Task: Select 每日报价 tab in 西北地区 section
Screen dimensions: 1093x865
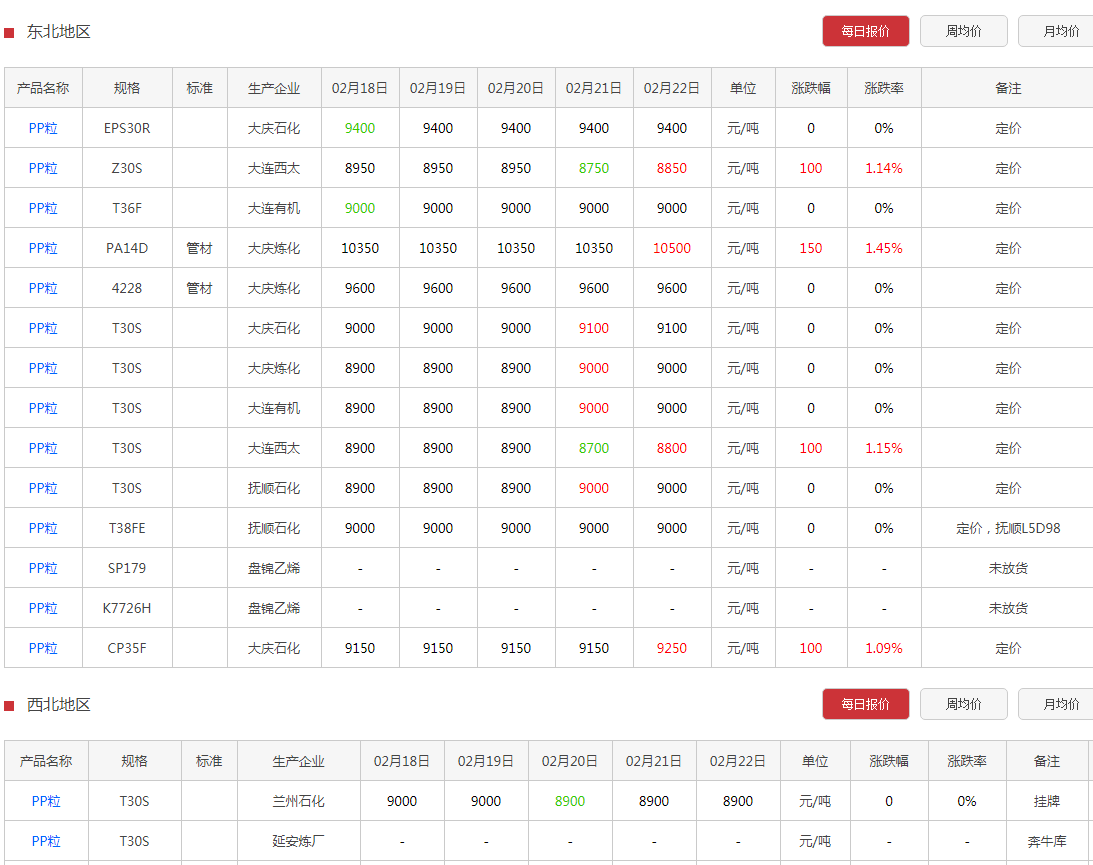Action: coord(865,704)
